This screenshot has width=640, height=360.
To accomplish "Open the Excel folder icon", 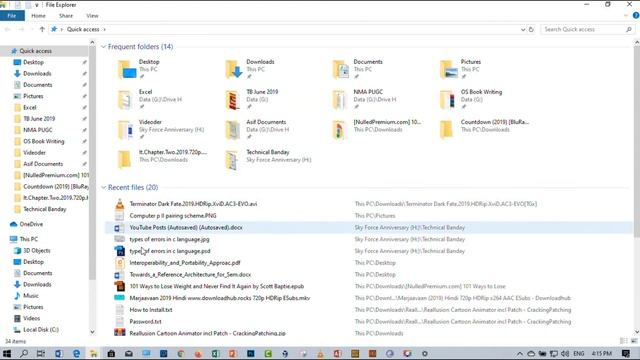I will coord(125,99).
